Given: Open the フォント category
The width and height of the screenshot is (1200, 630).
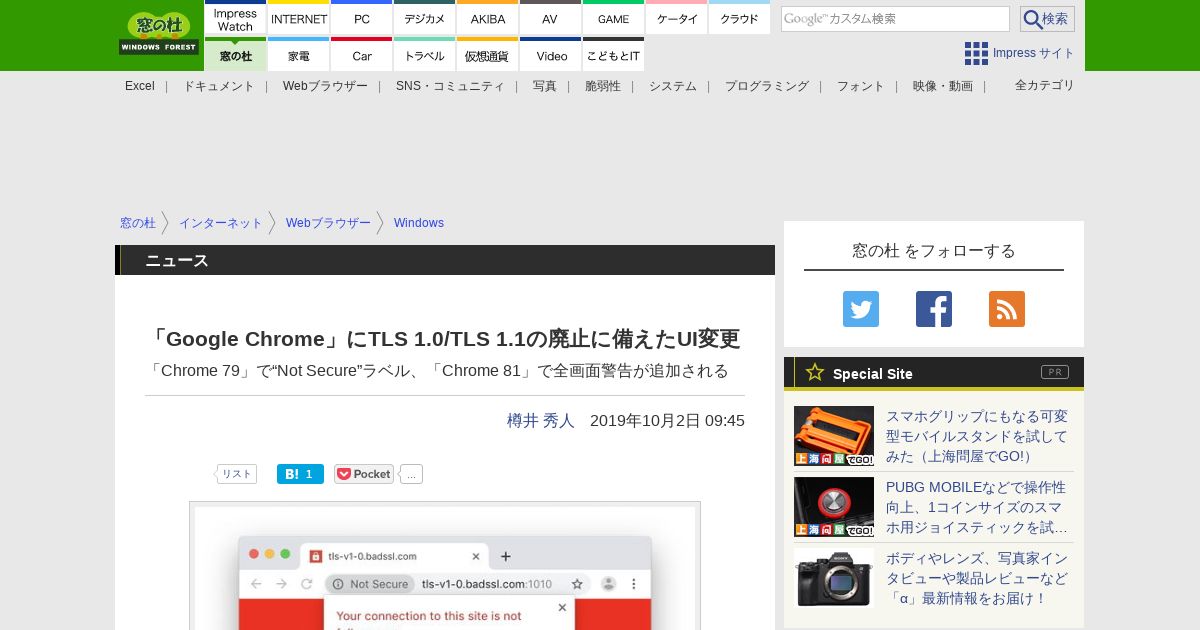Looking at the screenshot, I should 861,86.
